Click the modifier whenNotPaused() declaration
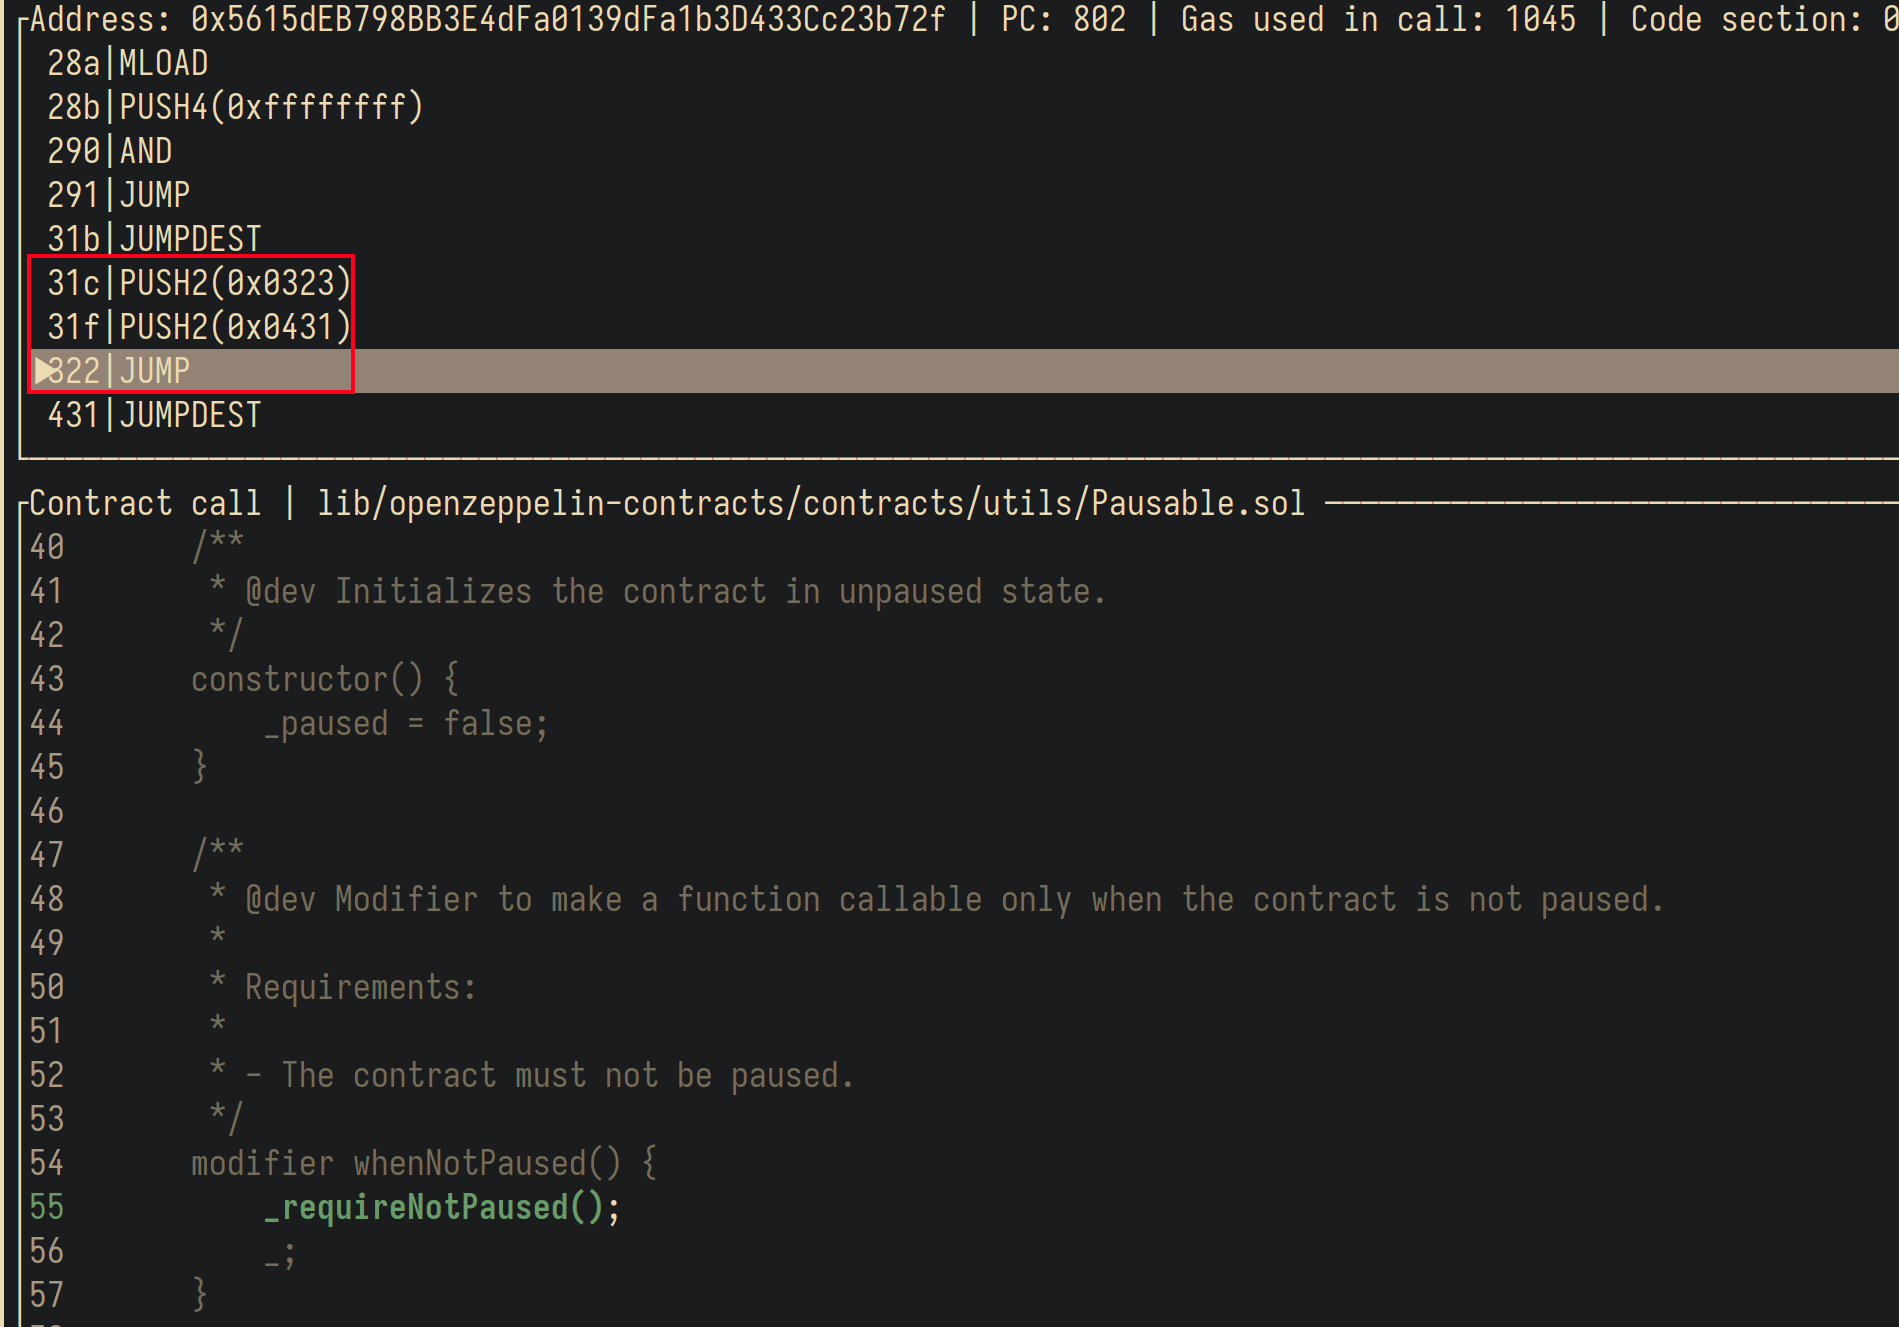Image resolution: width=1899 pixels, height=1327 pixels. [423, 1164]
